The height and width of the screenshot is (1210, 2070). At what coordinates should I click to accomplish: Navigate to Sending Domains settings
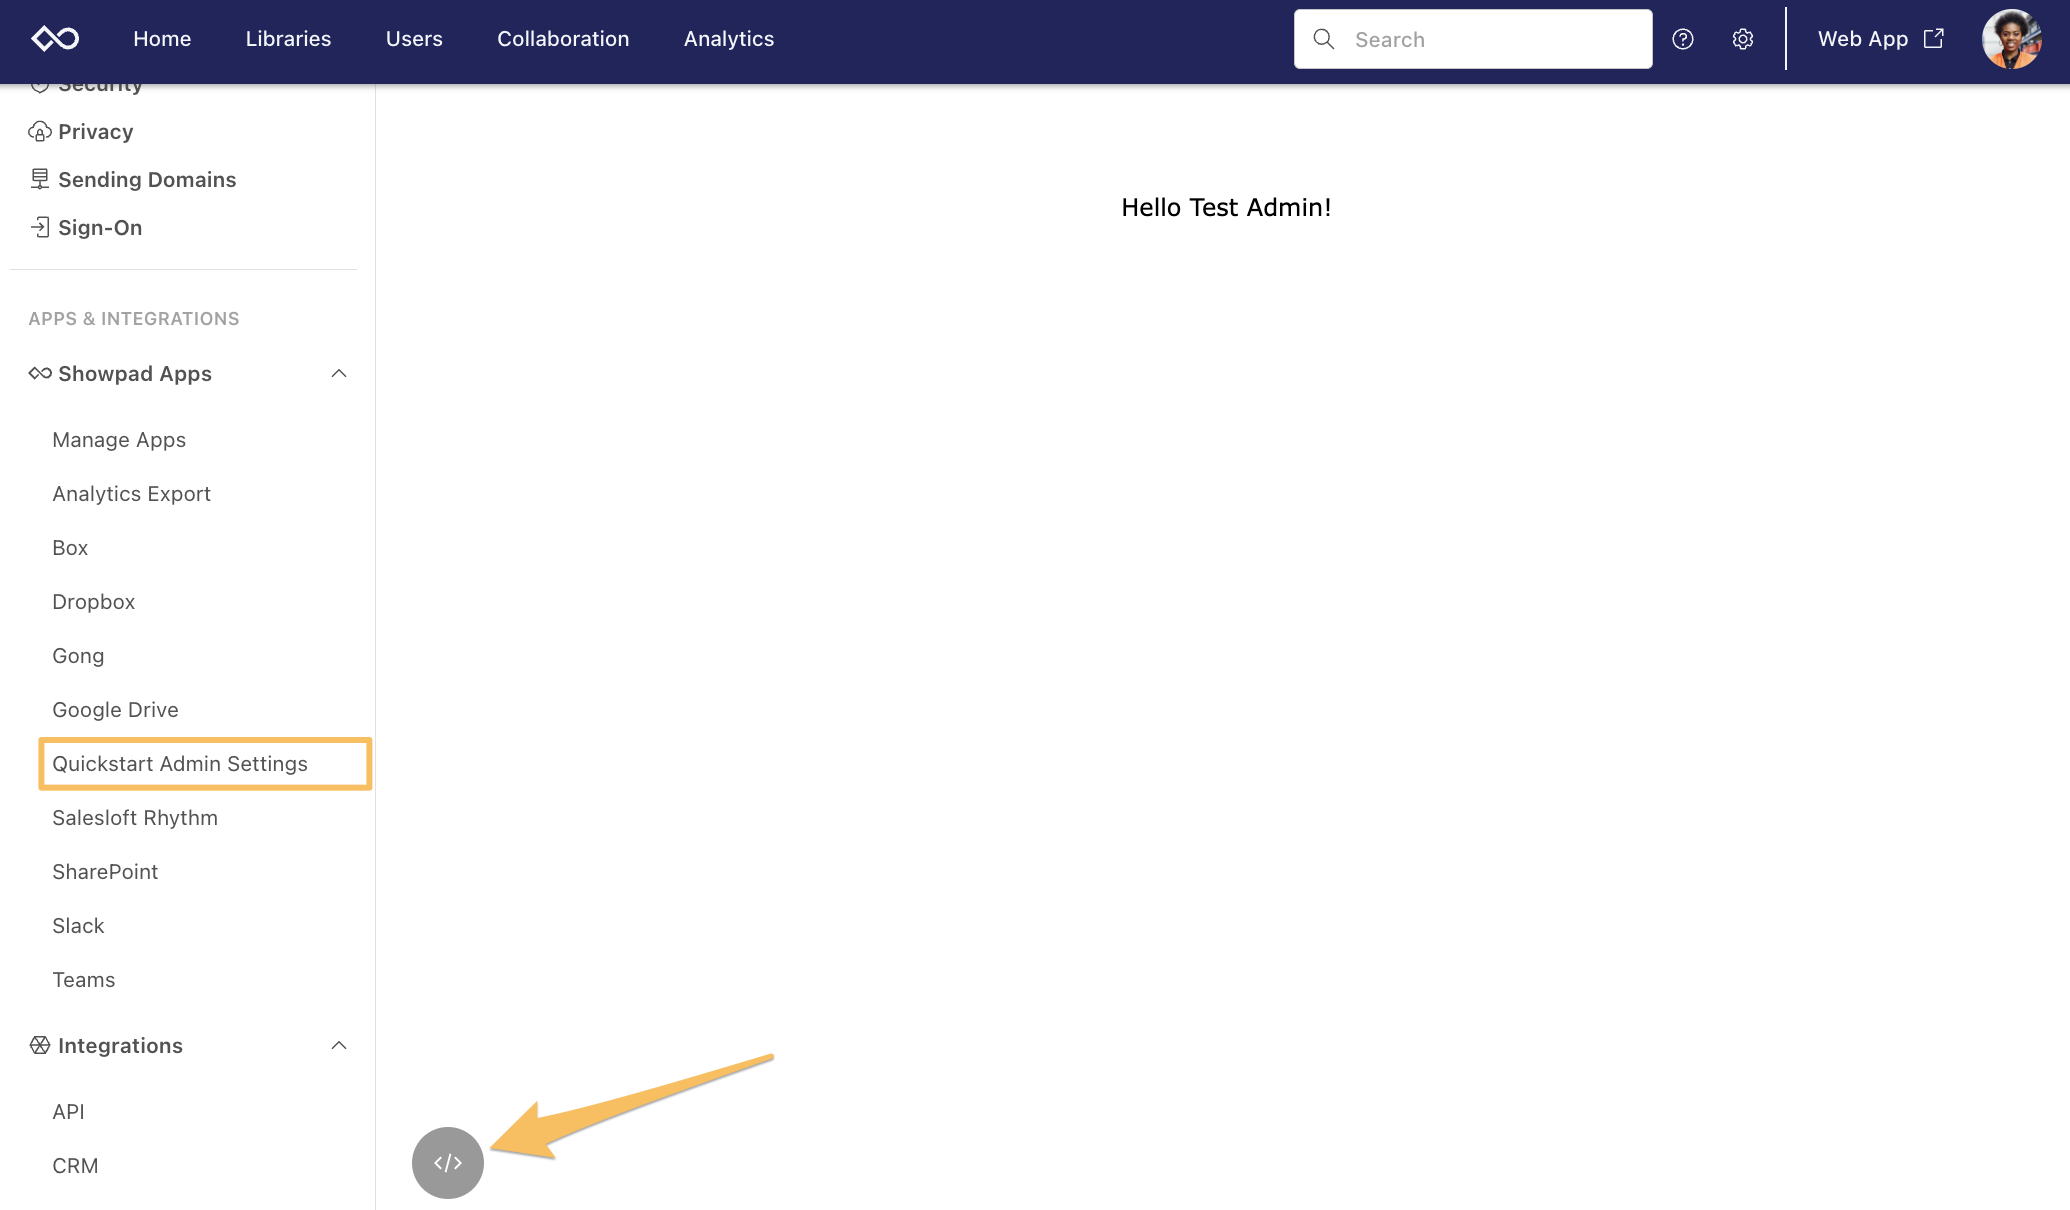click(147, 179)
